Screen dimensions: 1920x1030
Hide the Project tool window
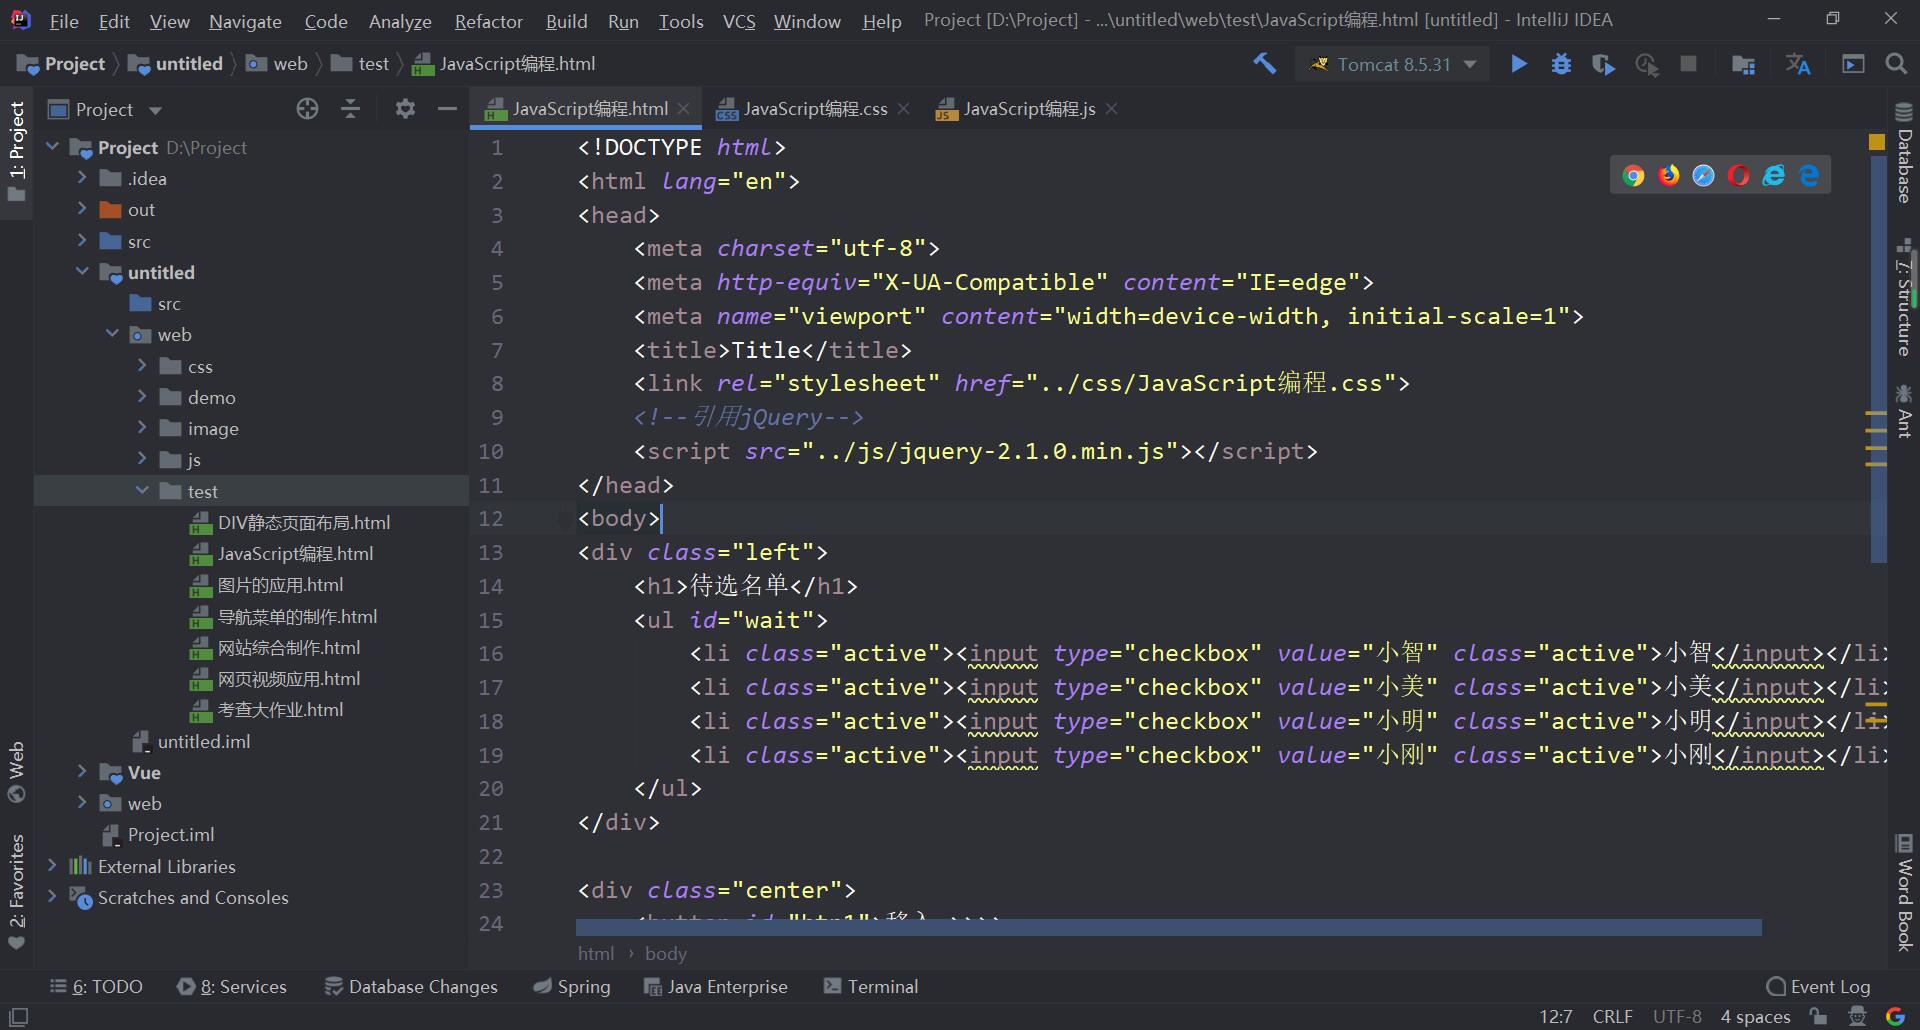tap(447, 109)
